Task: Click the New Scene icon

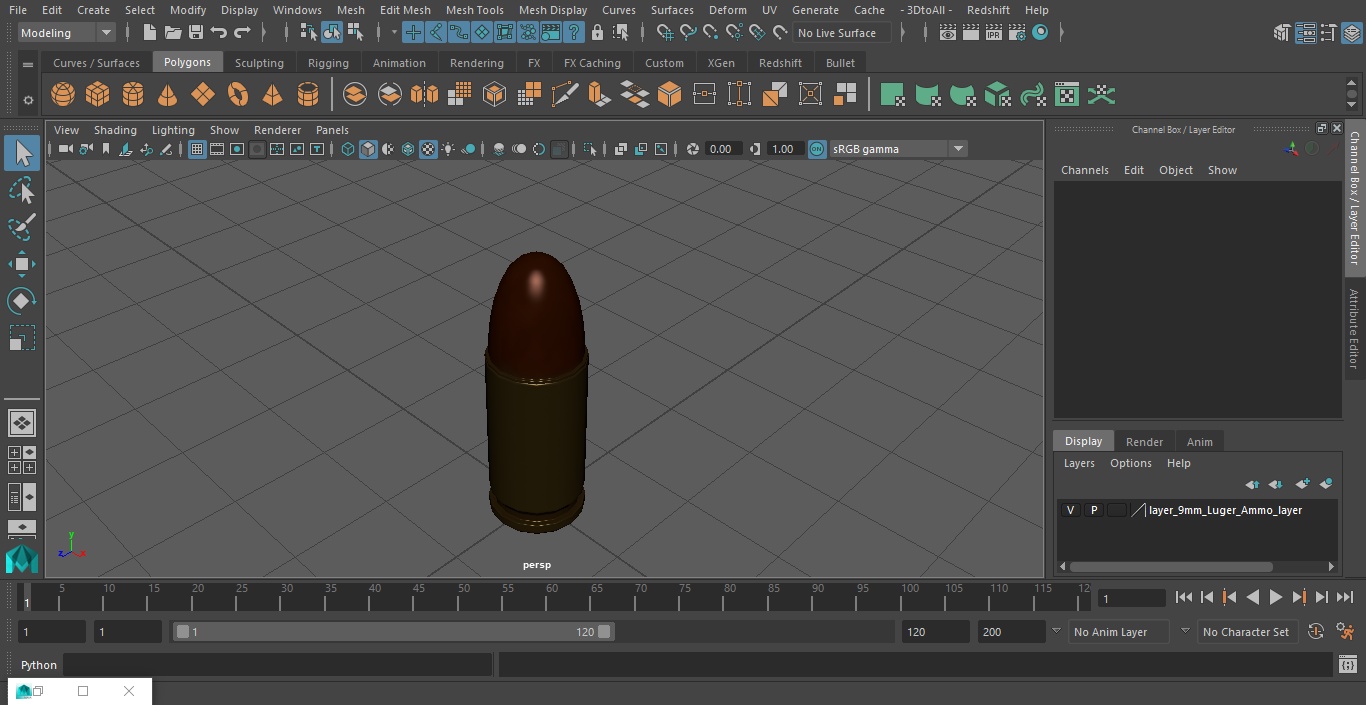Action: coord(149,33)
